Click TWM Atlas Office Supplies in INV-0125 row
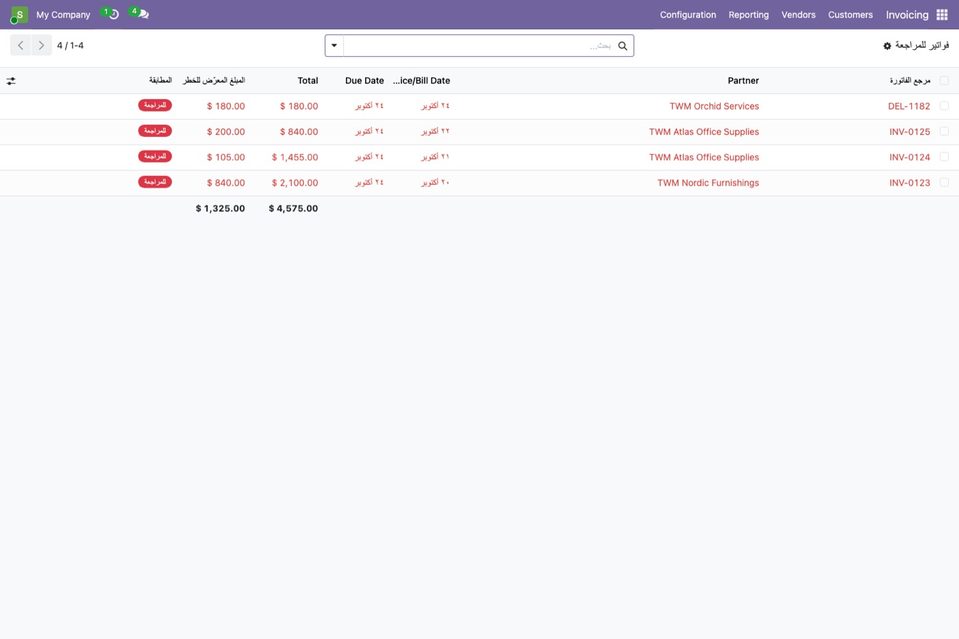The height and width of the screenshot is (639, 959). point(704,132)
